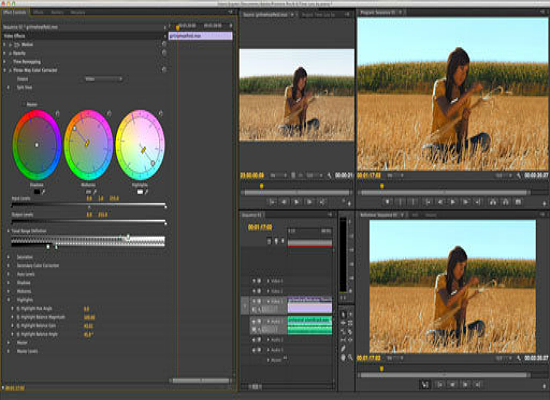Click the white Highlights color swatch
Image resolution: width=550 pixels, height=400 pixels.
[x=140, y=192]
